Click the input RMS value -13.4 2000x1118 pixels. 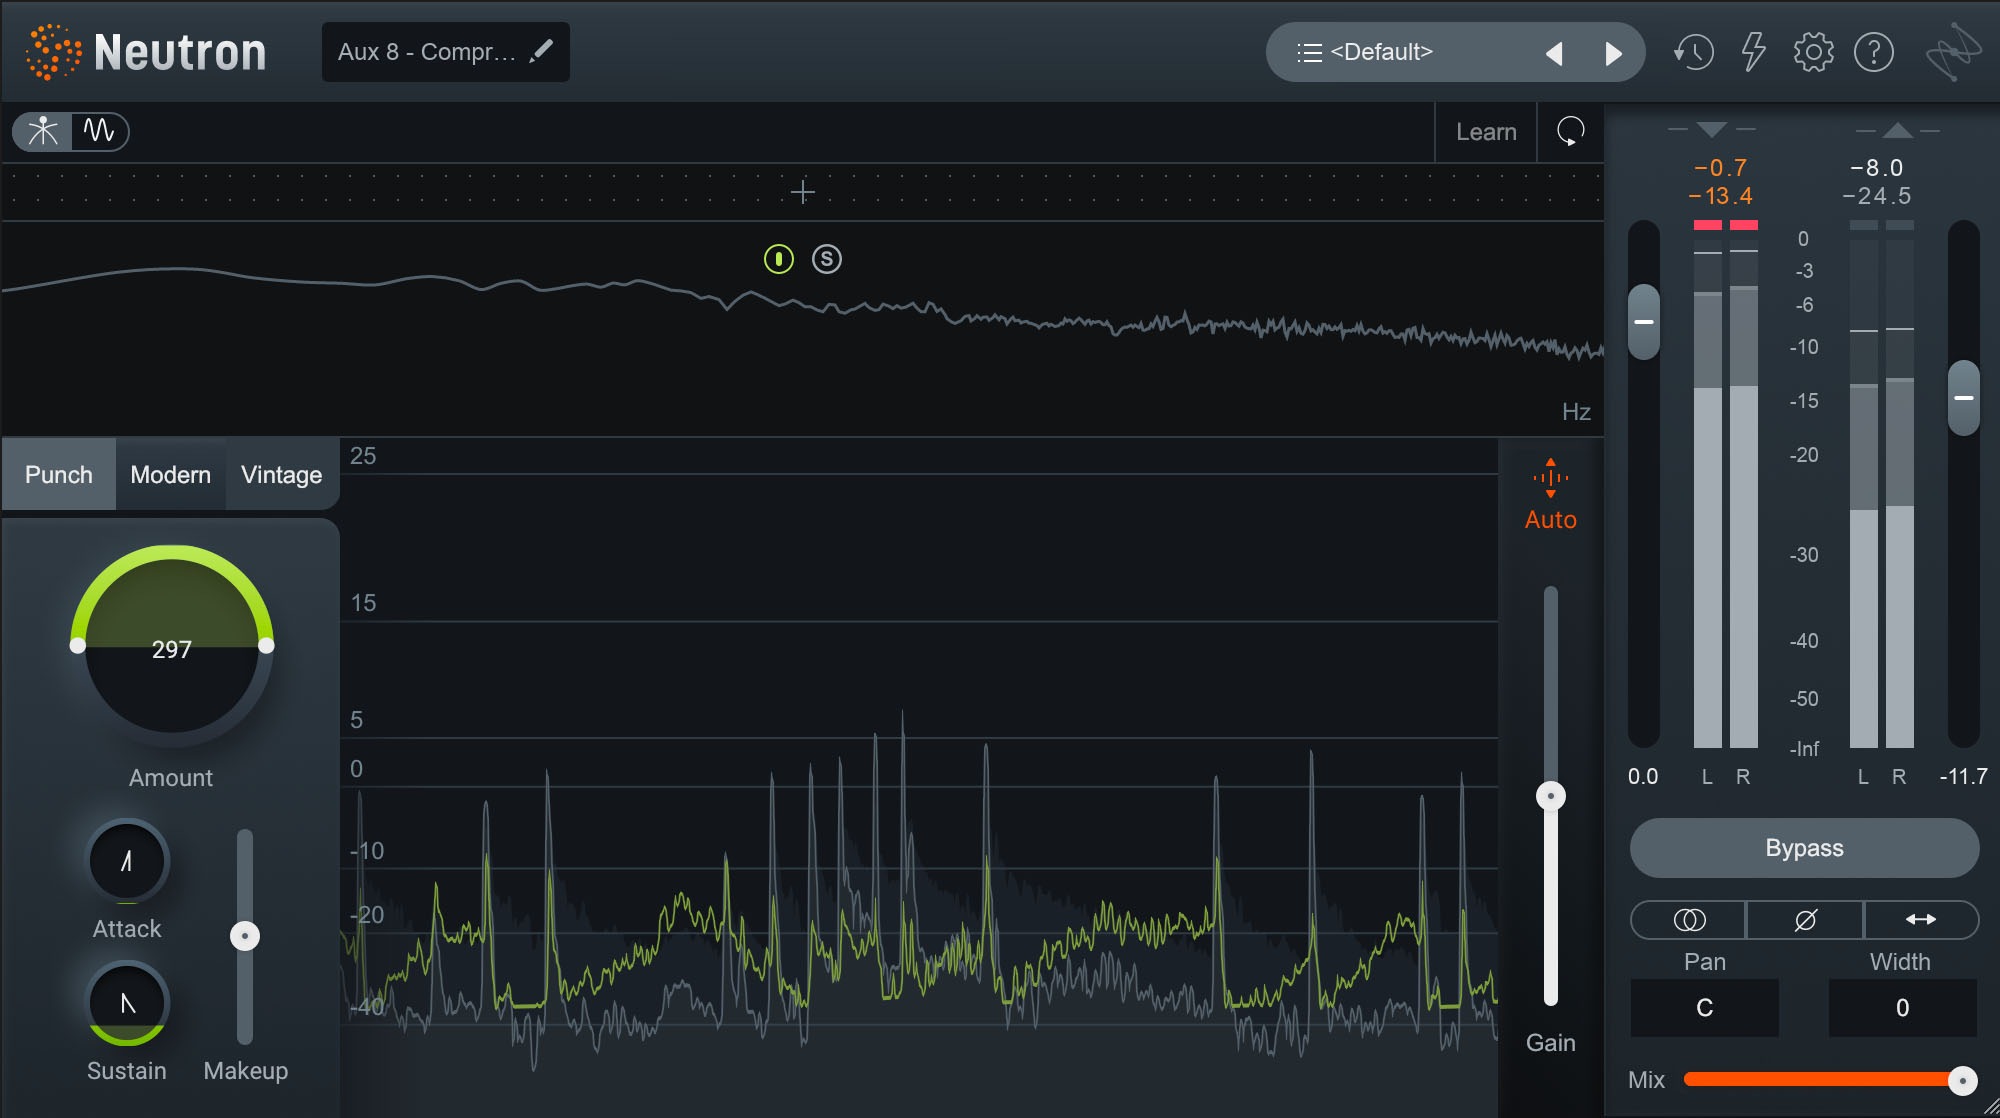click(x=1721, y=196)
